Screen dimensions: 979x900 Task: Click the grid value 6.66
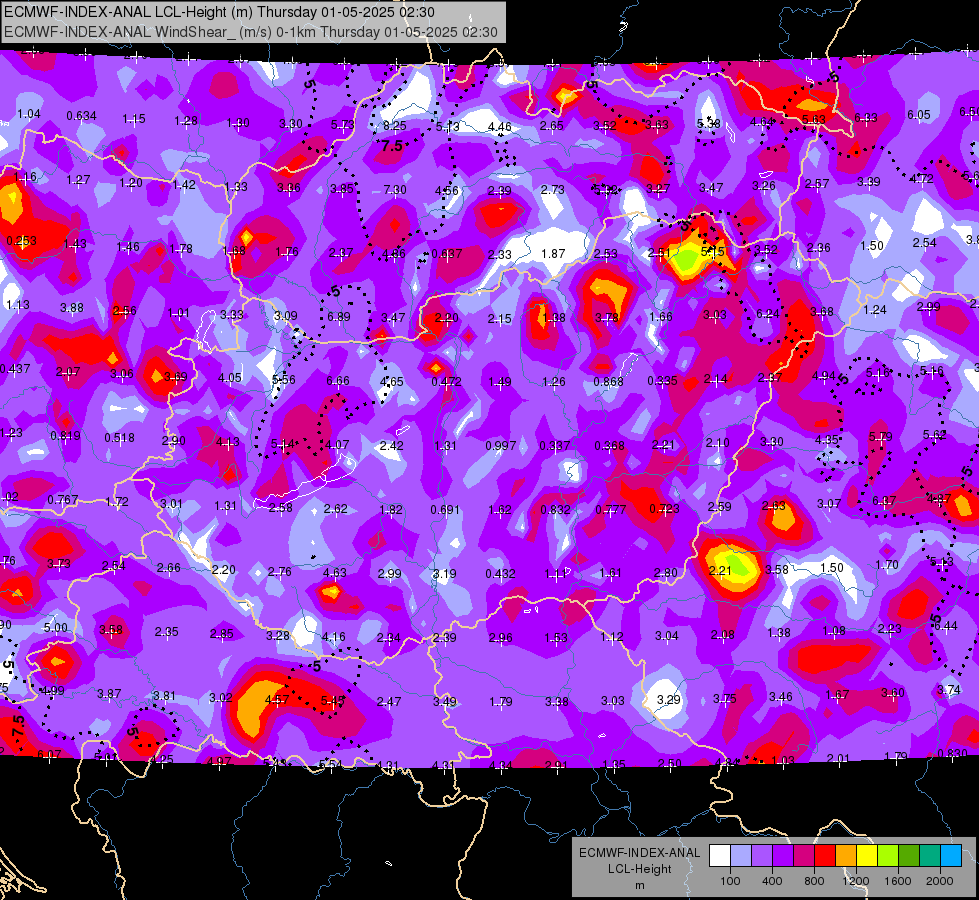[338, 380]
